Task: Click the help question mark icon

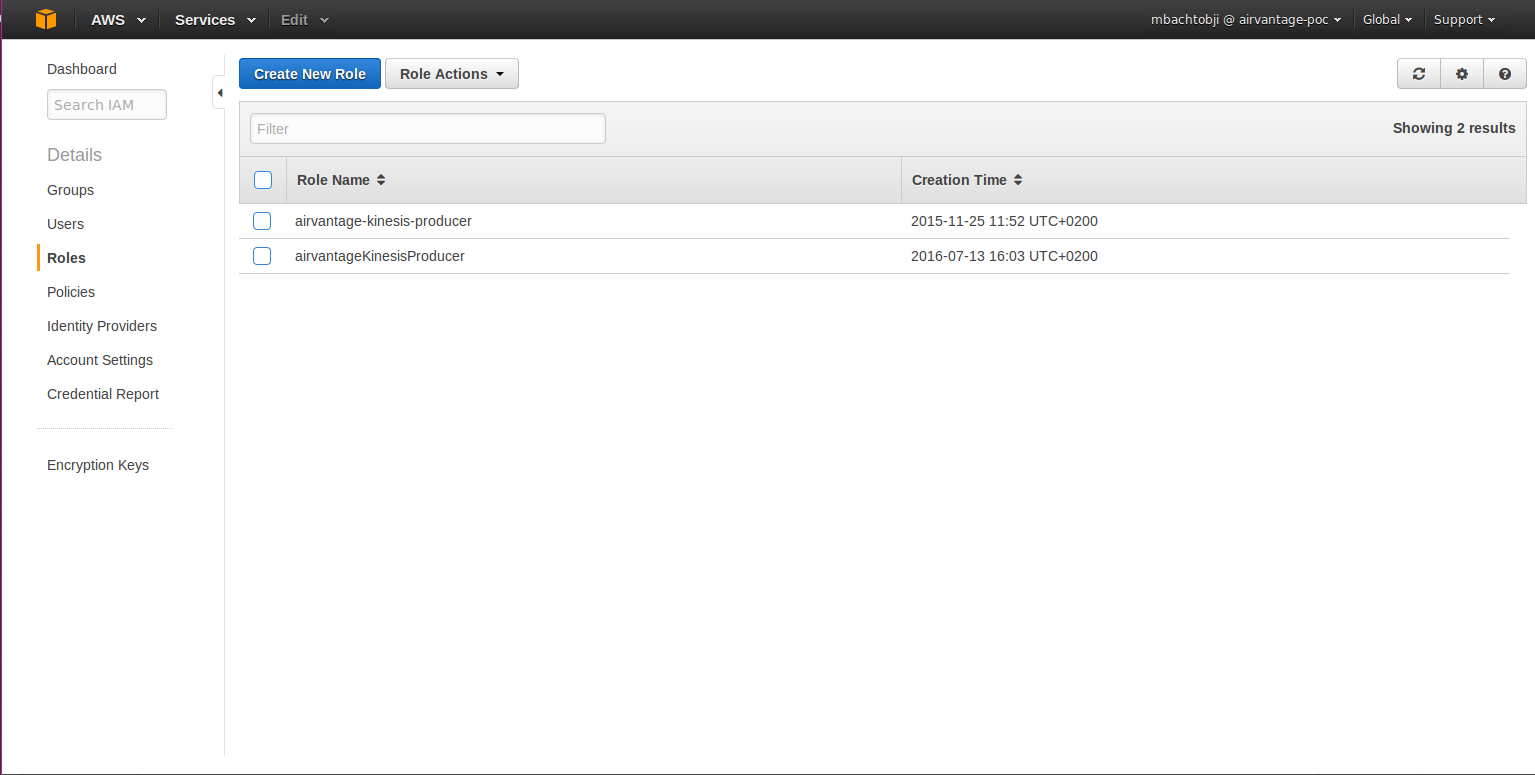Action: pos(1504,74)
